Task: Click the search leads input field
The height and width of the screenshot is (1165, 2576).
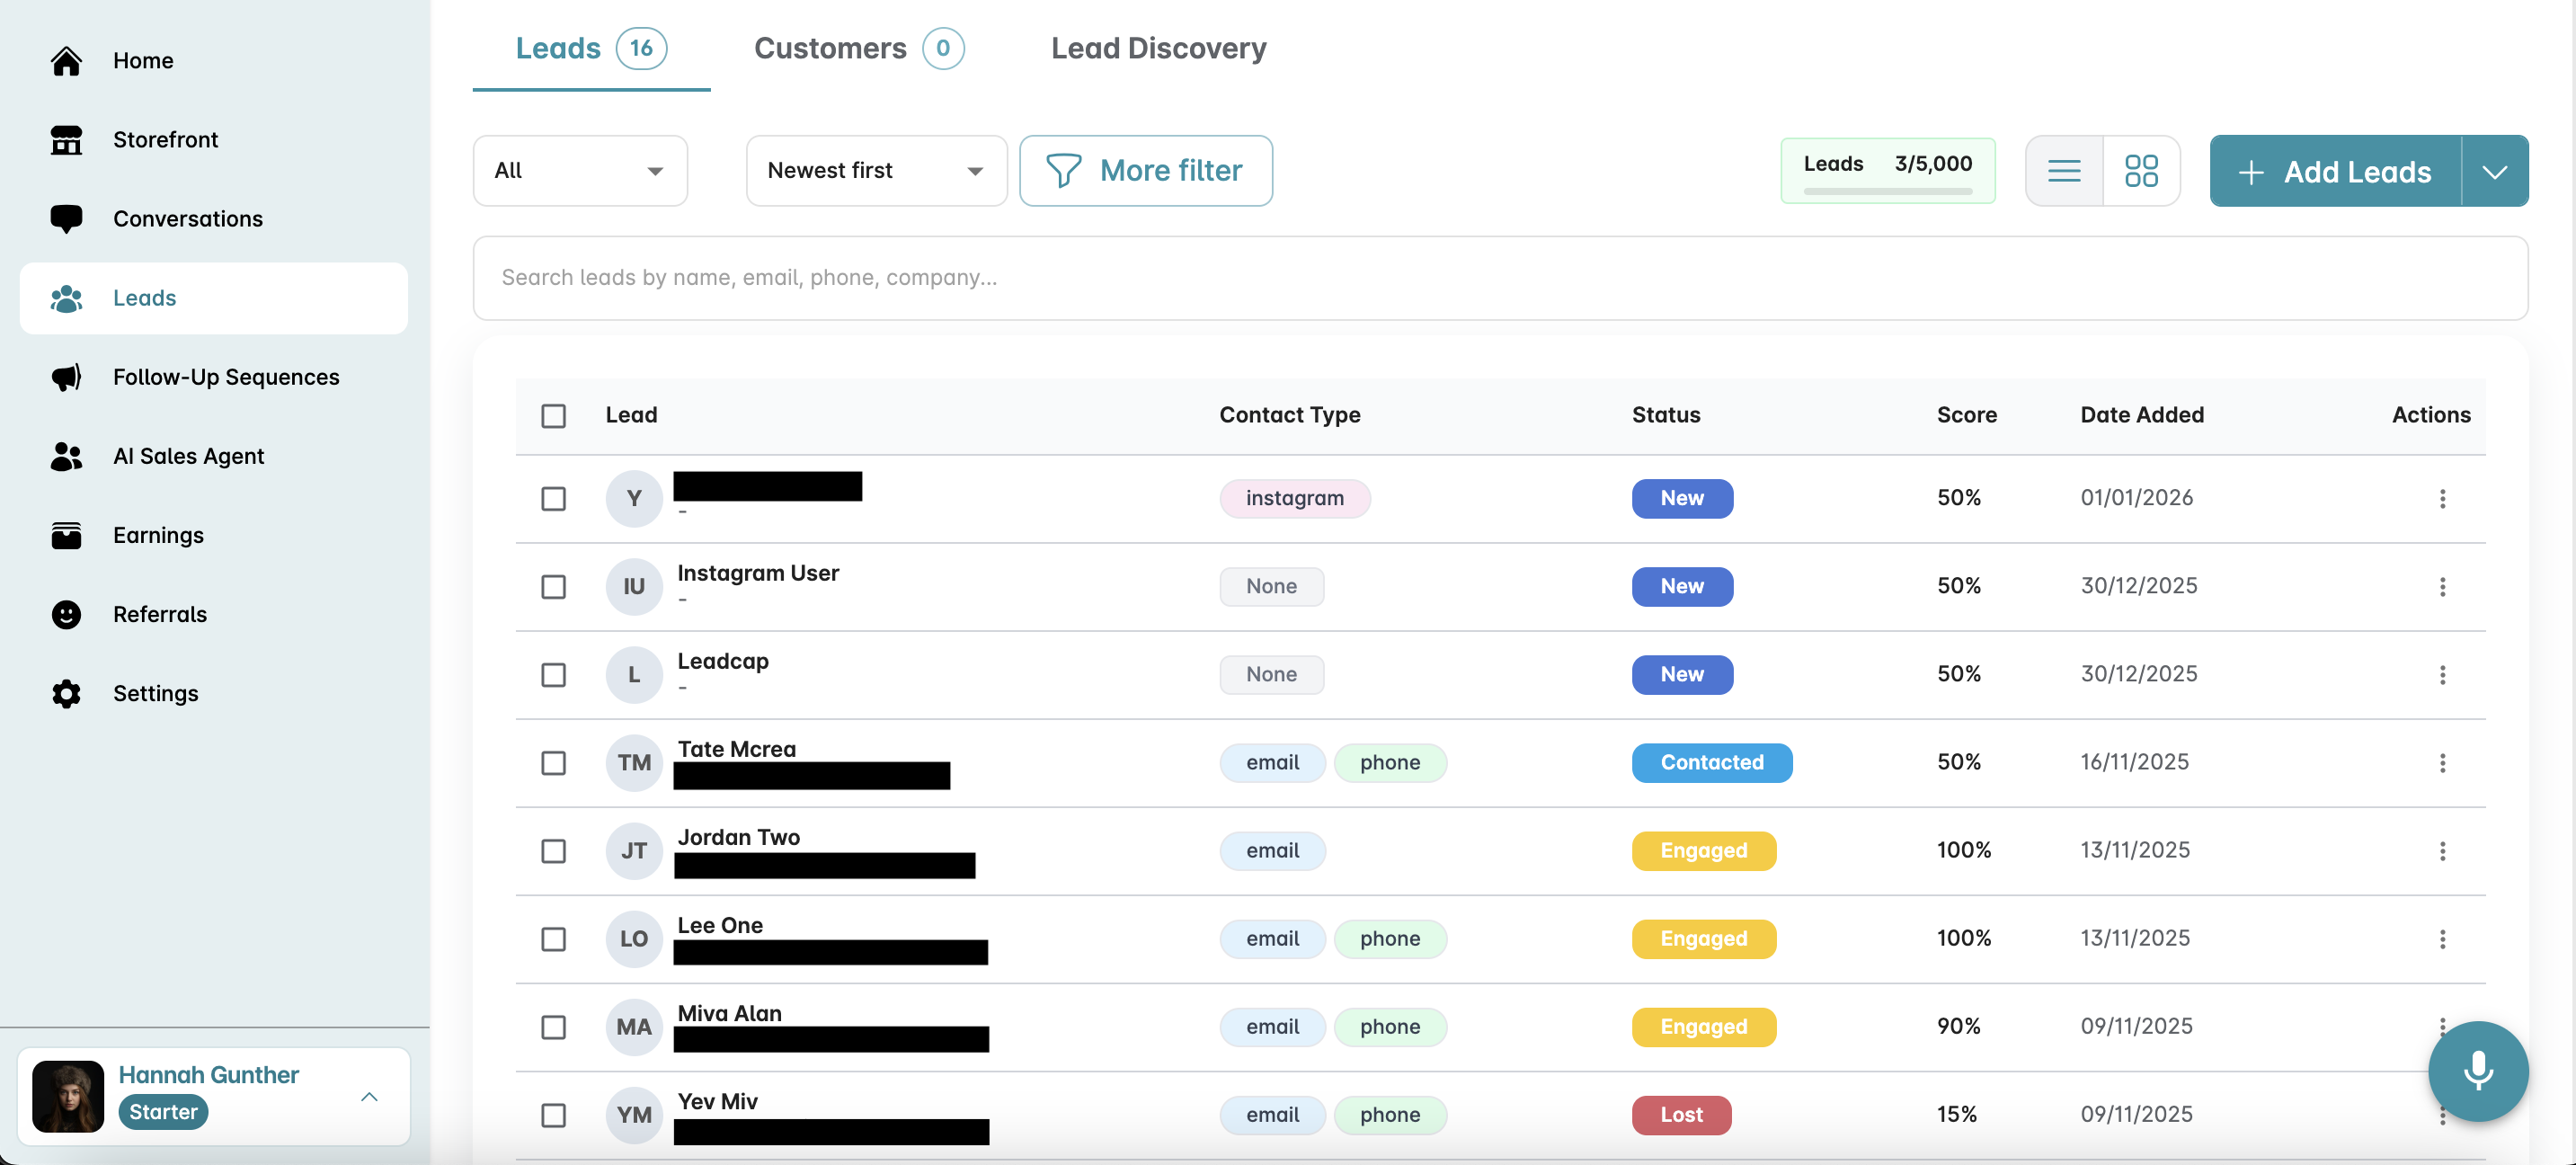Action: pos(1499,278)
